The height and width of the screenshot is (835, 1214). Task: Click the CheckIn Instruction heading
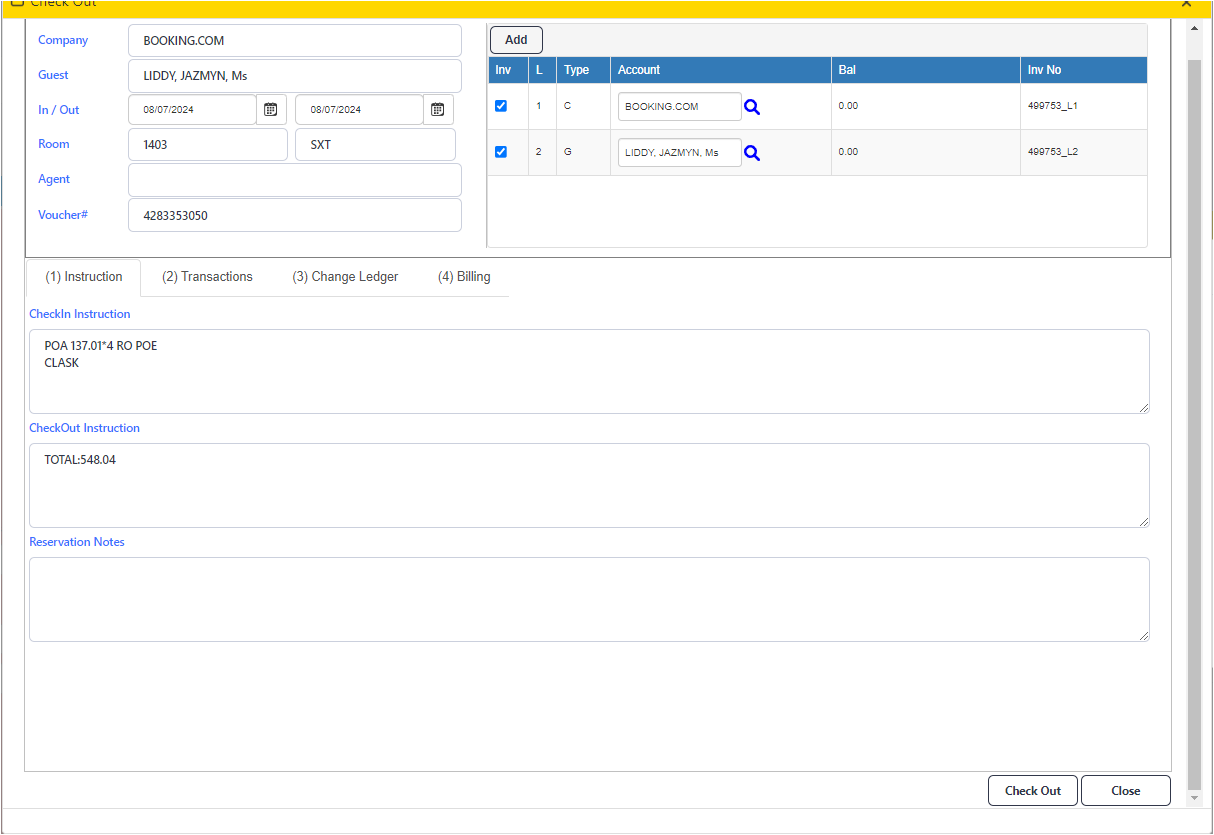80,314
